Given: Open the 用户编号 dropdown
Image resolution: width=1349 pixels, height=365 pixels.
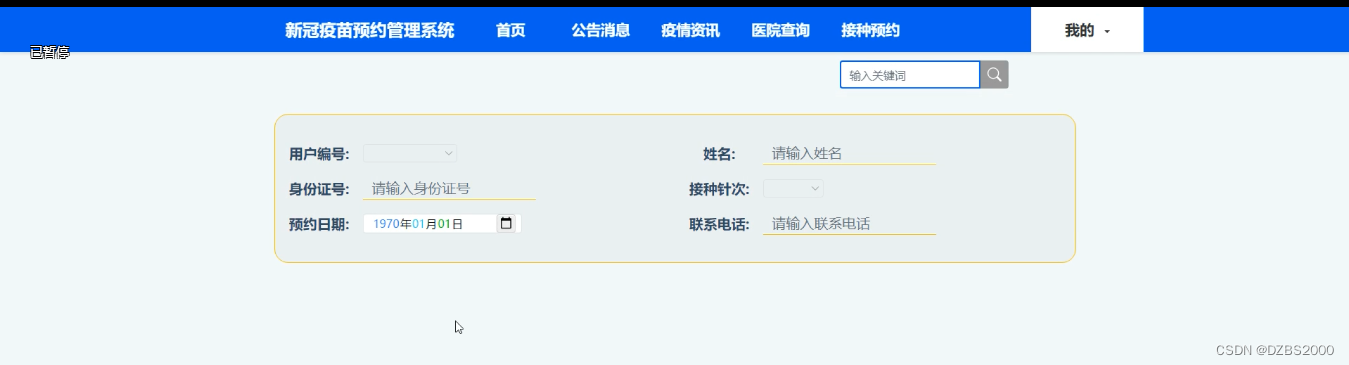Looking at the screenshot, I should click(x=410, y=153).
